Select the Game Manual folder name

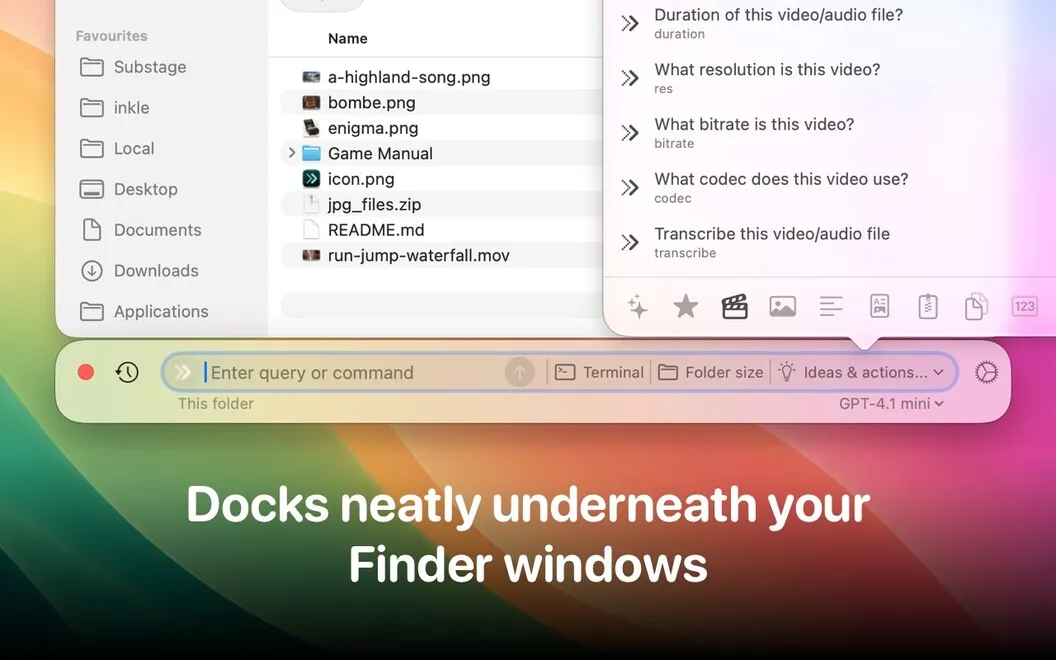click(381, 154)
